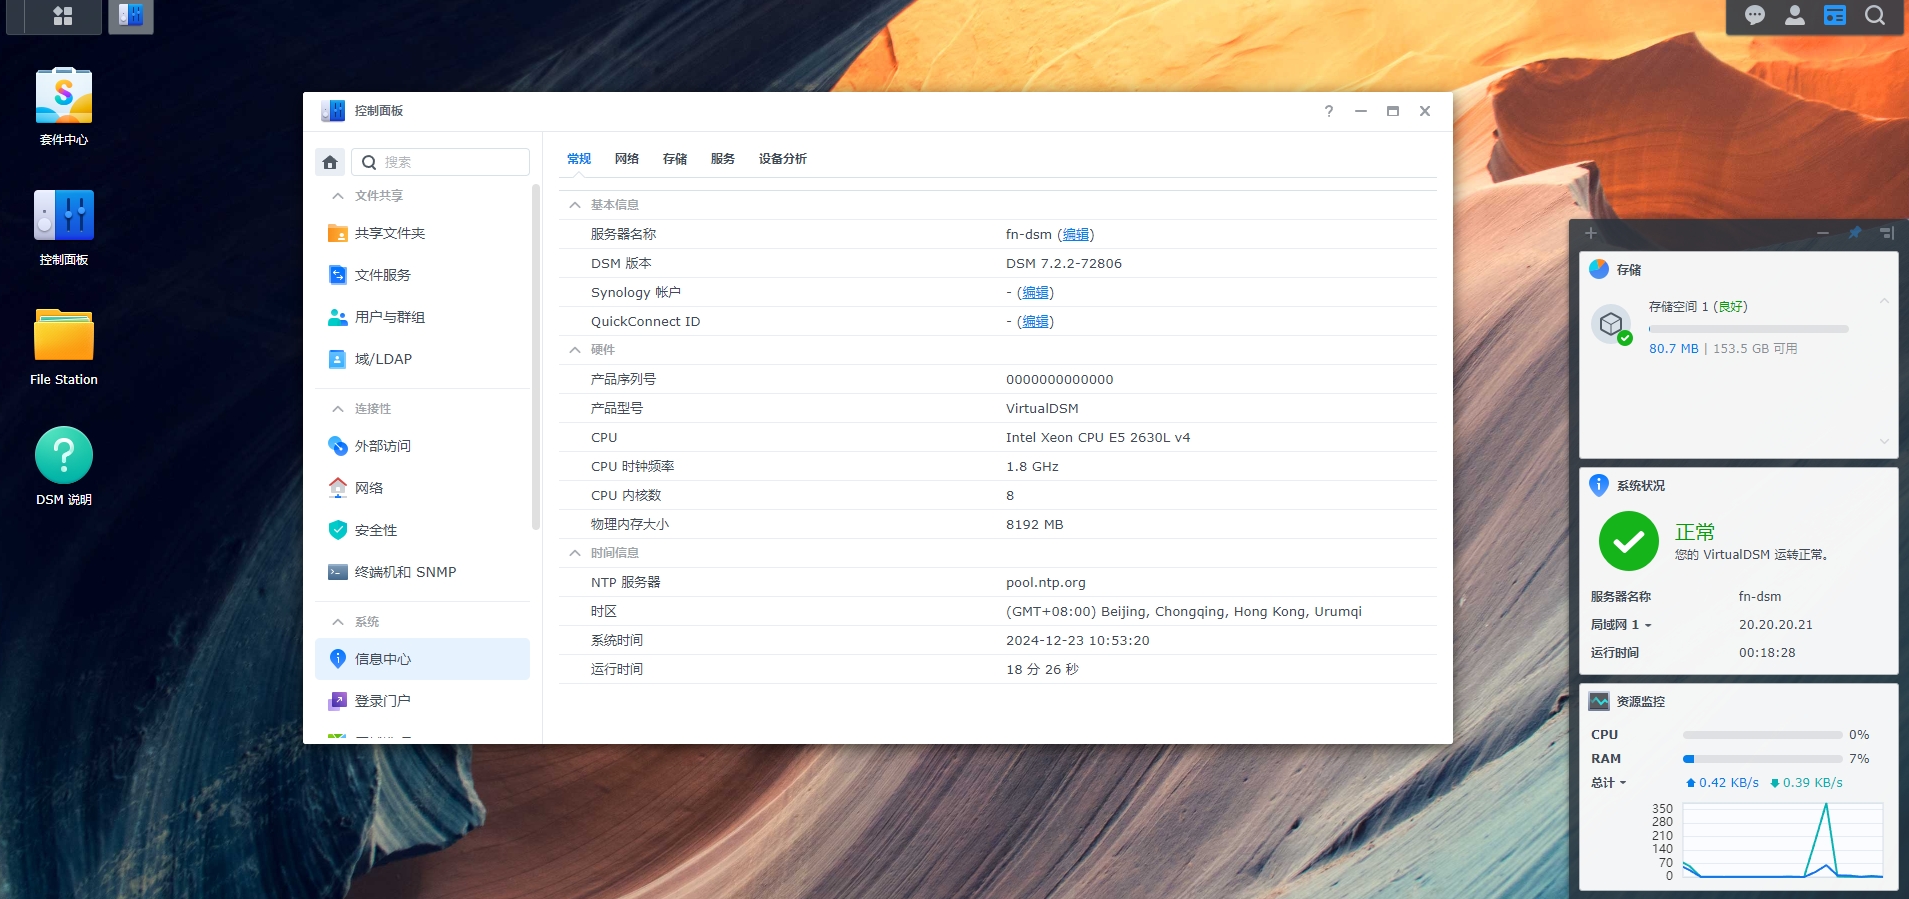Open 共享文件夹 in the sidebar

click(423, 233)
